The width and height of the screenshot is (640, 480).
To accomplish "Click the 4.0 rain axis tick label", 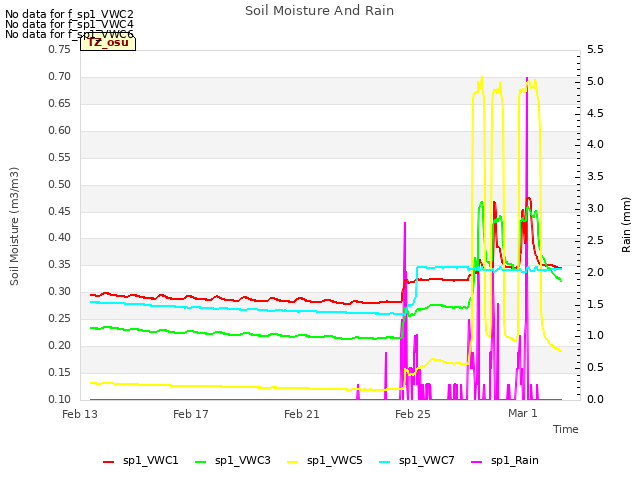I will (x=596, y=144).
